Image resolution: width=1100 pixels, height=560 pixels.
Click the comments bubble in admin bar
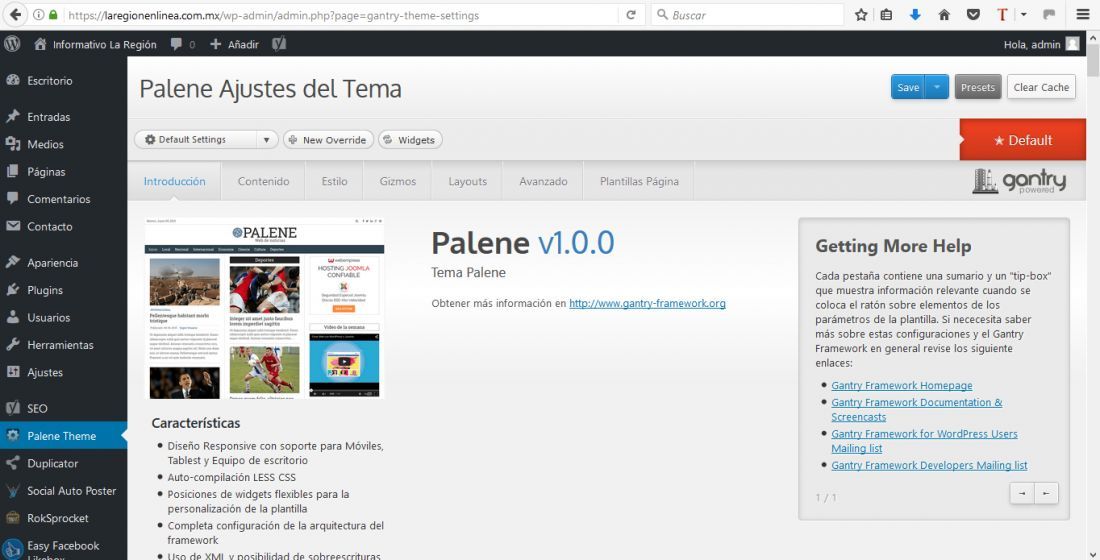182,44
